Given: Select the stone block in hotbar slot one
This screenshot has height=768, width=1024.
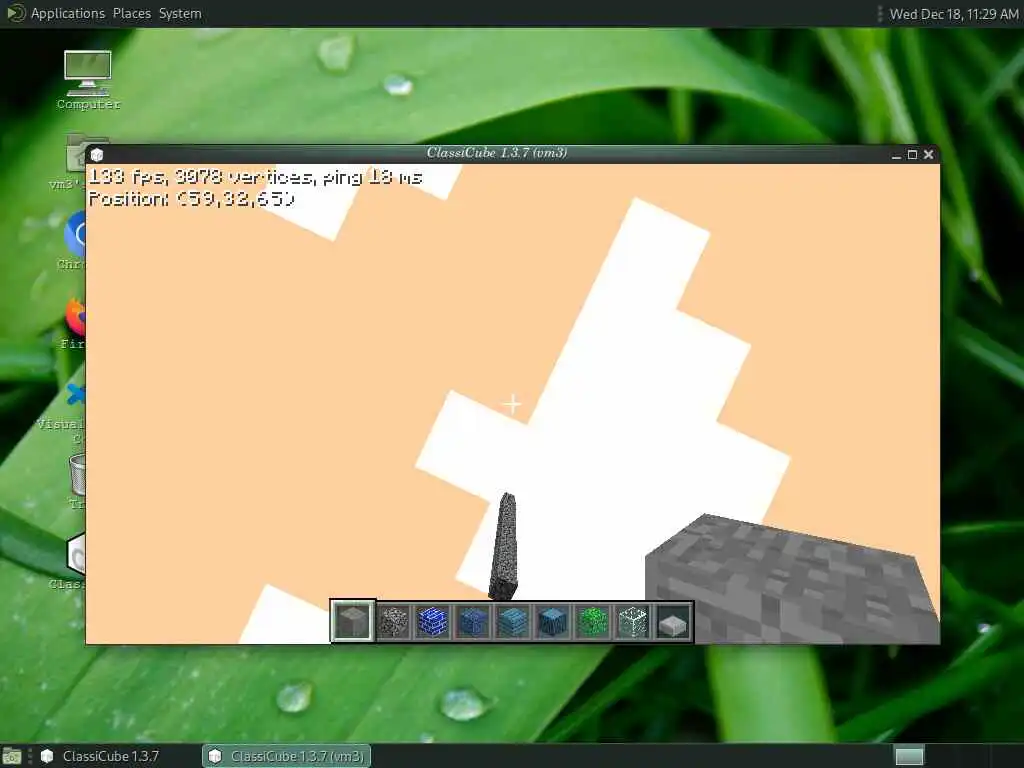Looking at the screenshot, I should (353, 621).
